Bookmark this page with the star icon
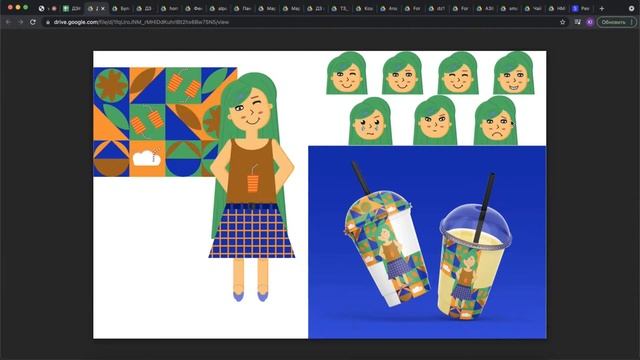The image size is (640, 360). (562, 22)
